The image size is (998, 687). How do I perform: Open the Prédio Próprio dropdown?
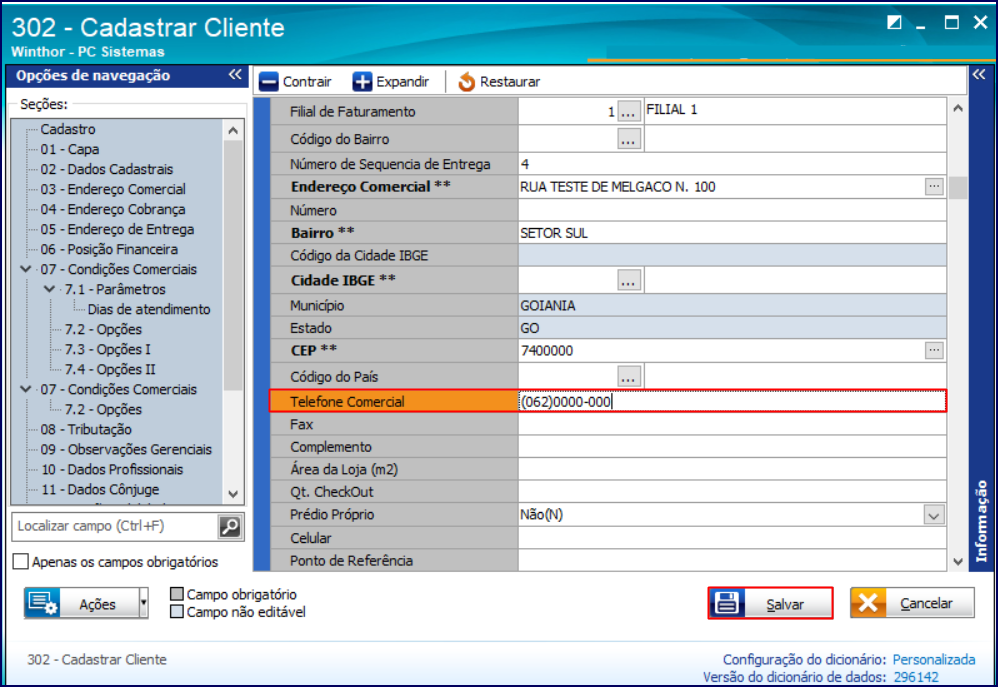click(934, 515)
